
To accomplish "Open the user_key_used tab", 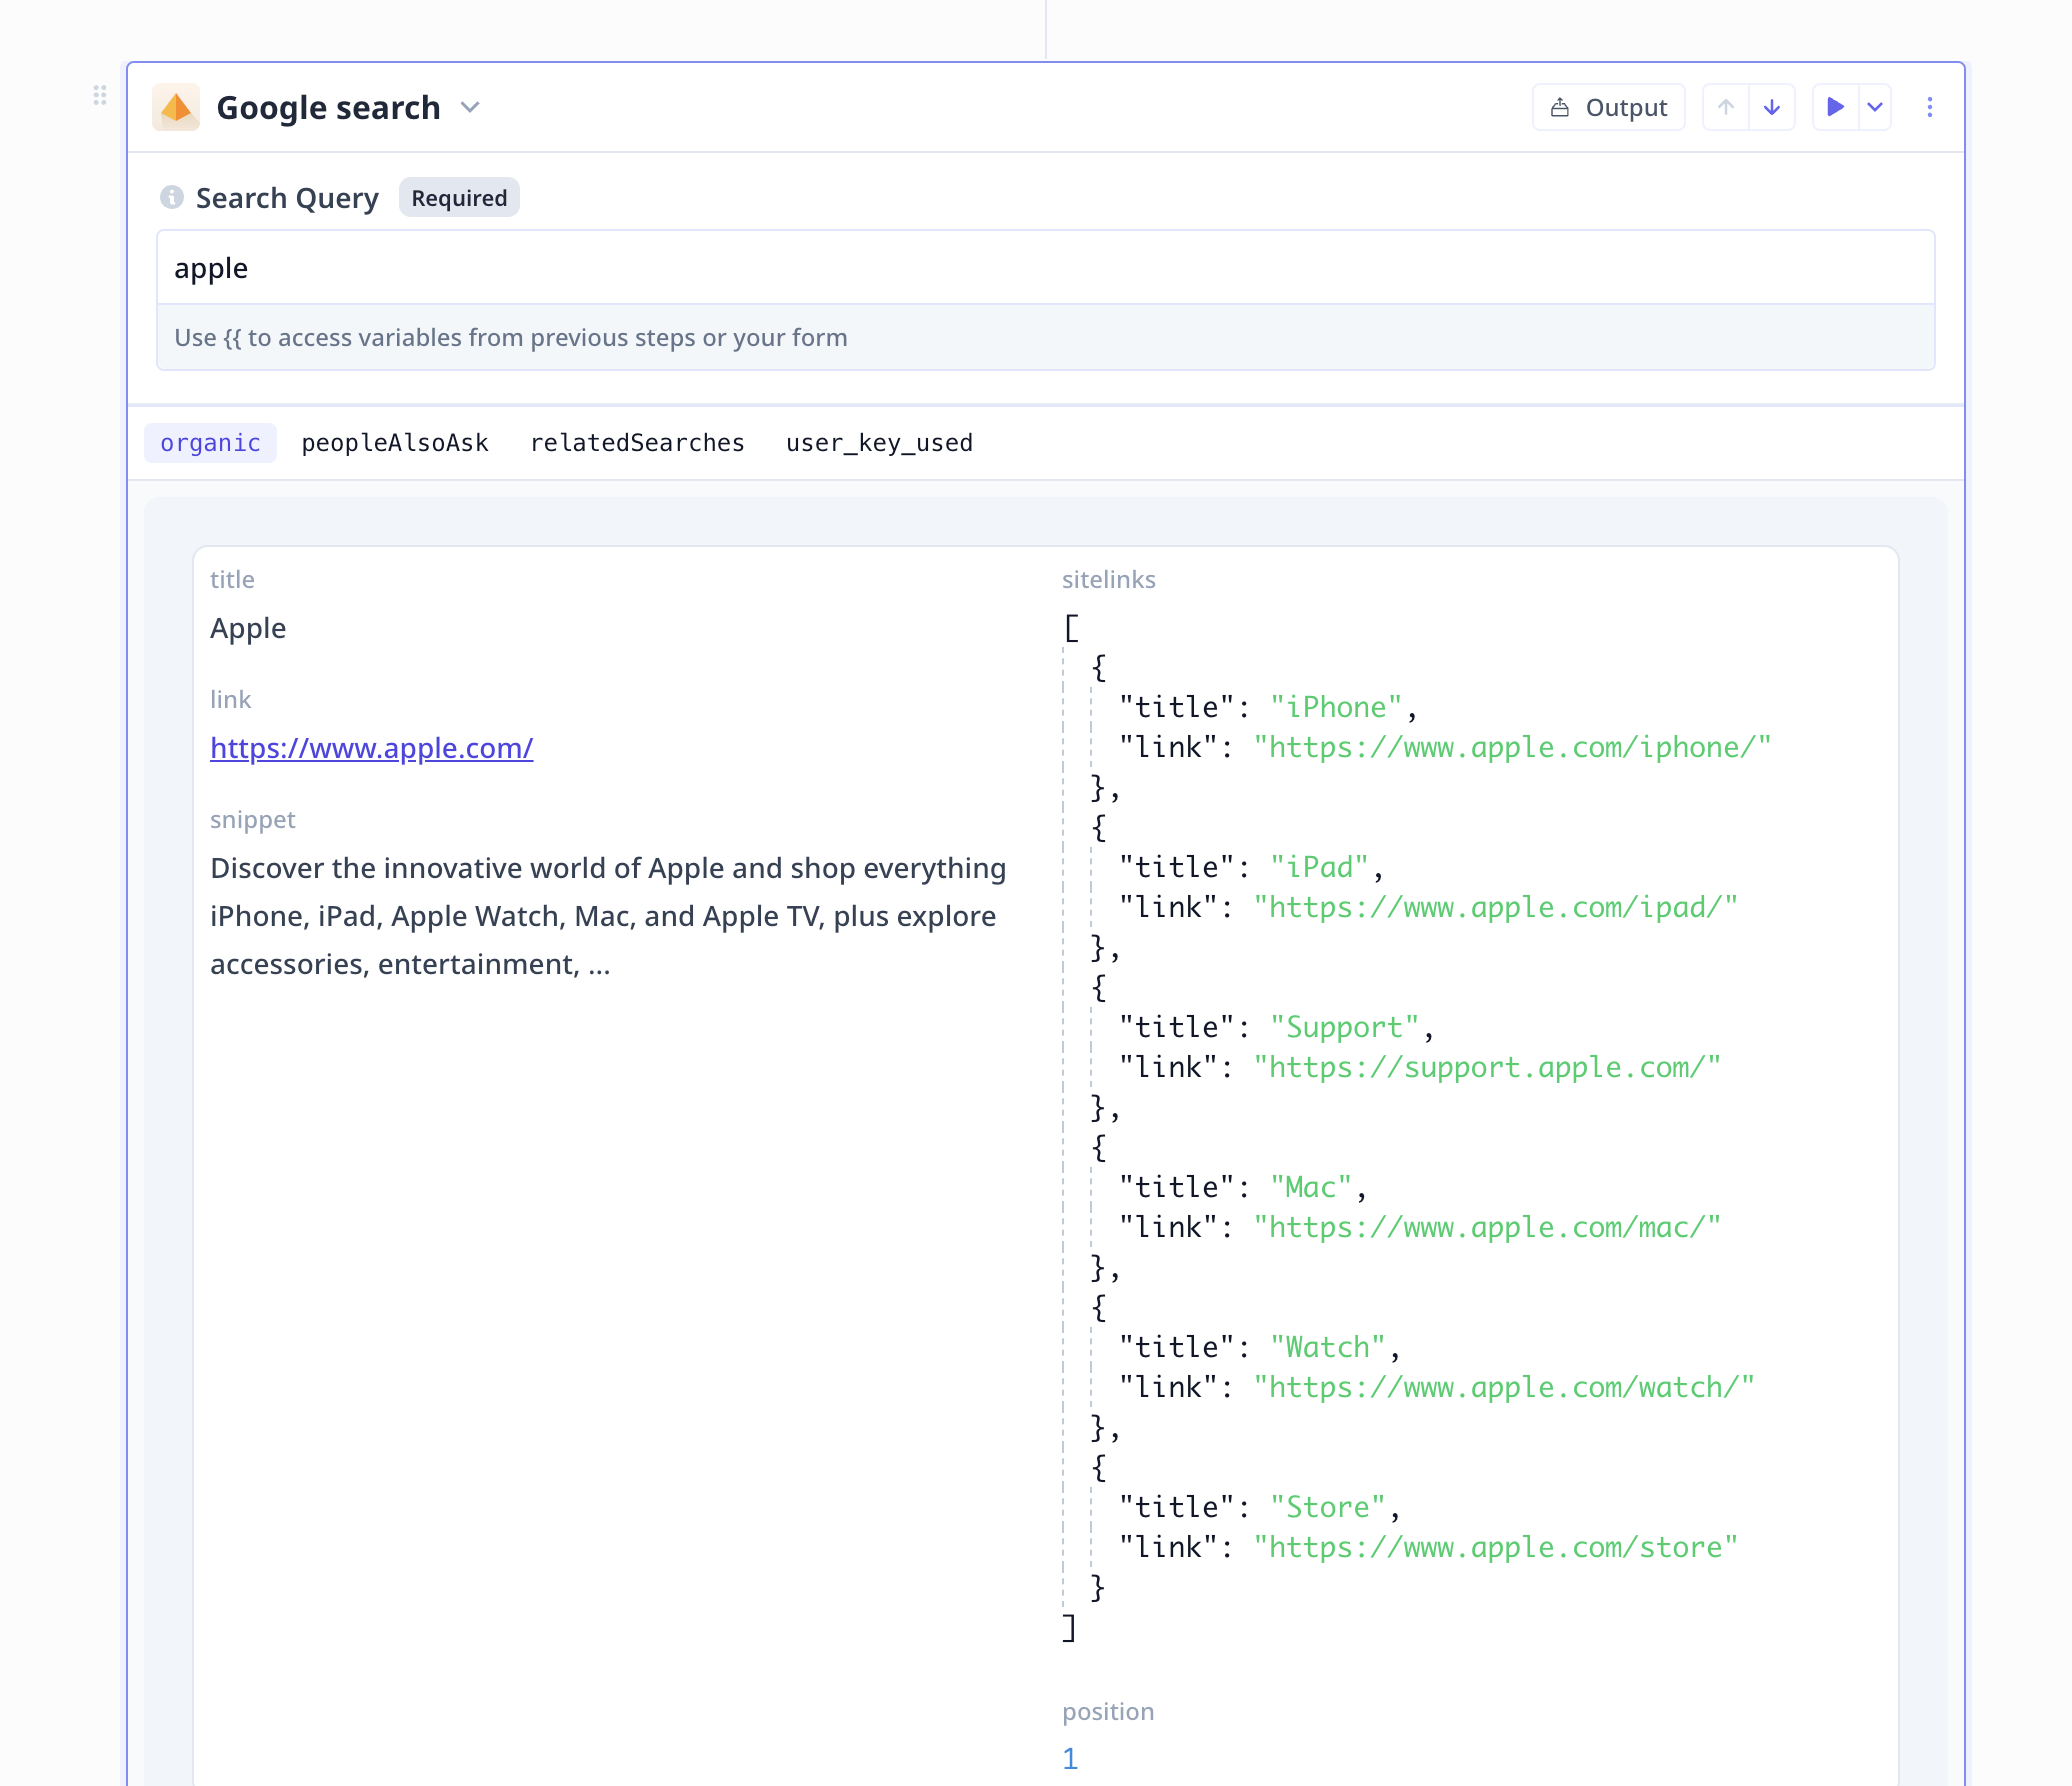I will (879, 443).
